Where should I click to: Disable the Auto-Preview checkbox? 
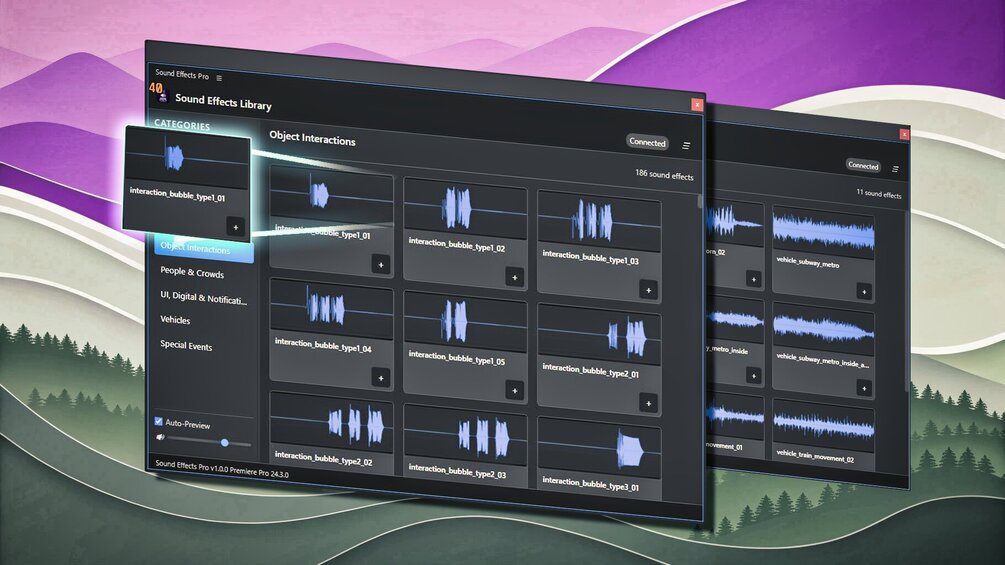coord(158,421)
